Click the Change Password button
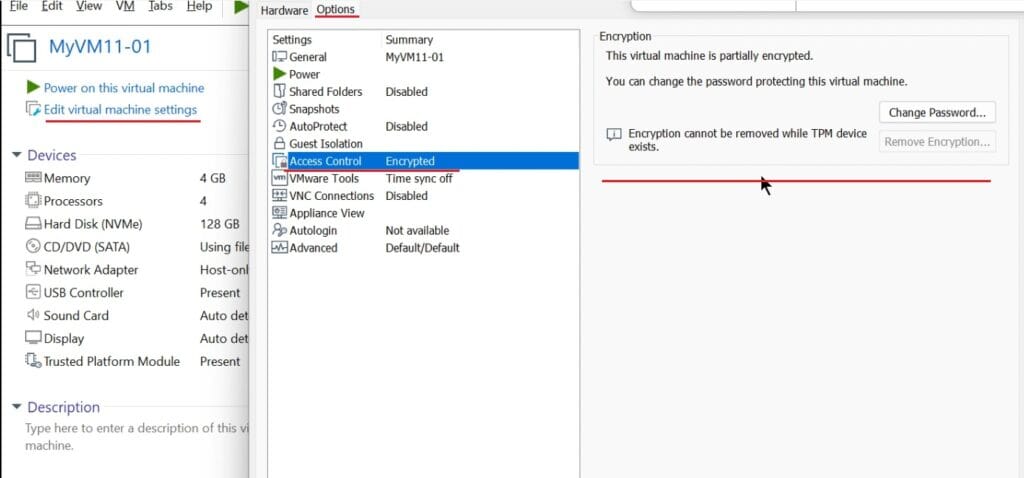 tap(937, 112)
